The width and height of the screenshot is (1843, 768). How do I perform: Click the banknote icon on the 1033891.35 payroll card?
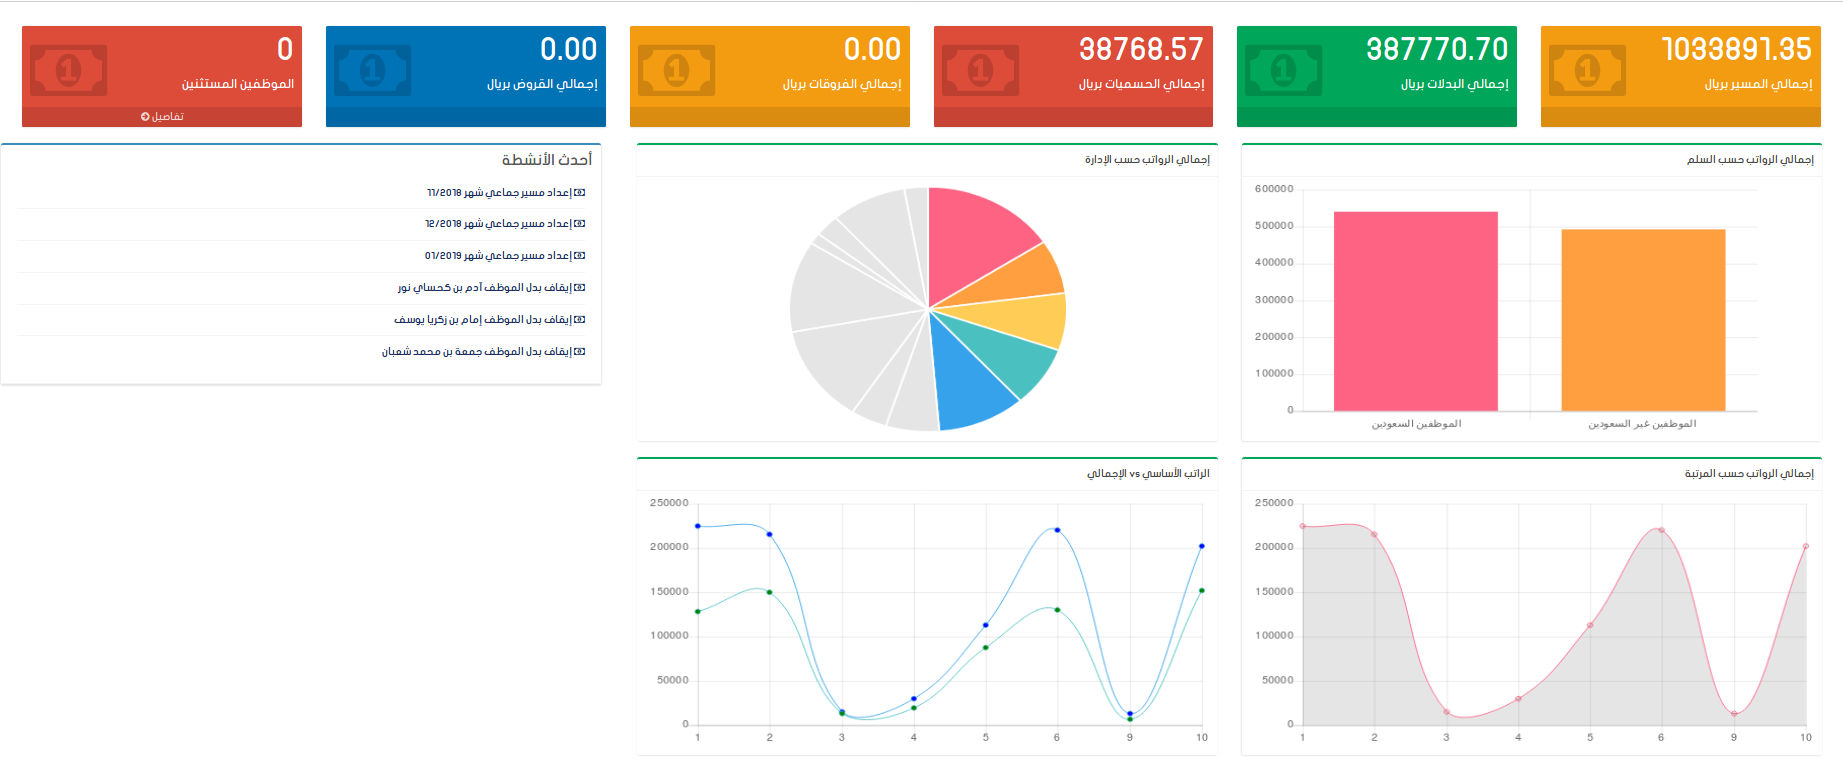pos(1587,71)
